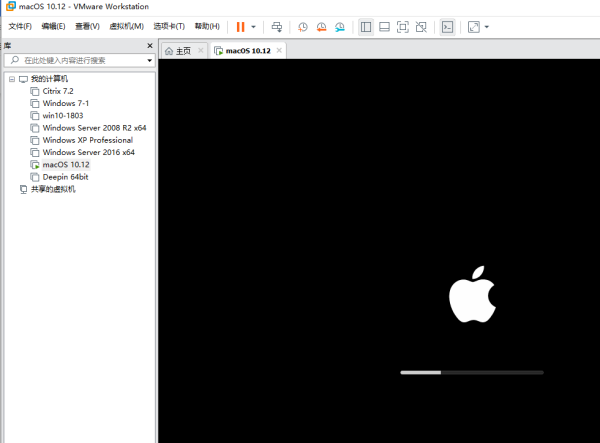Select Windows Server 2016 x64 in library
The height and width of the screenshot is (443, 600).
click(x=88, y=152)
